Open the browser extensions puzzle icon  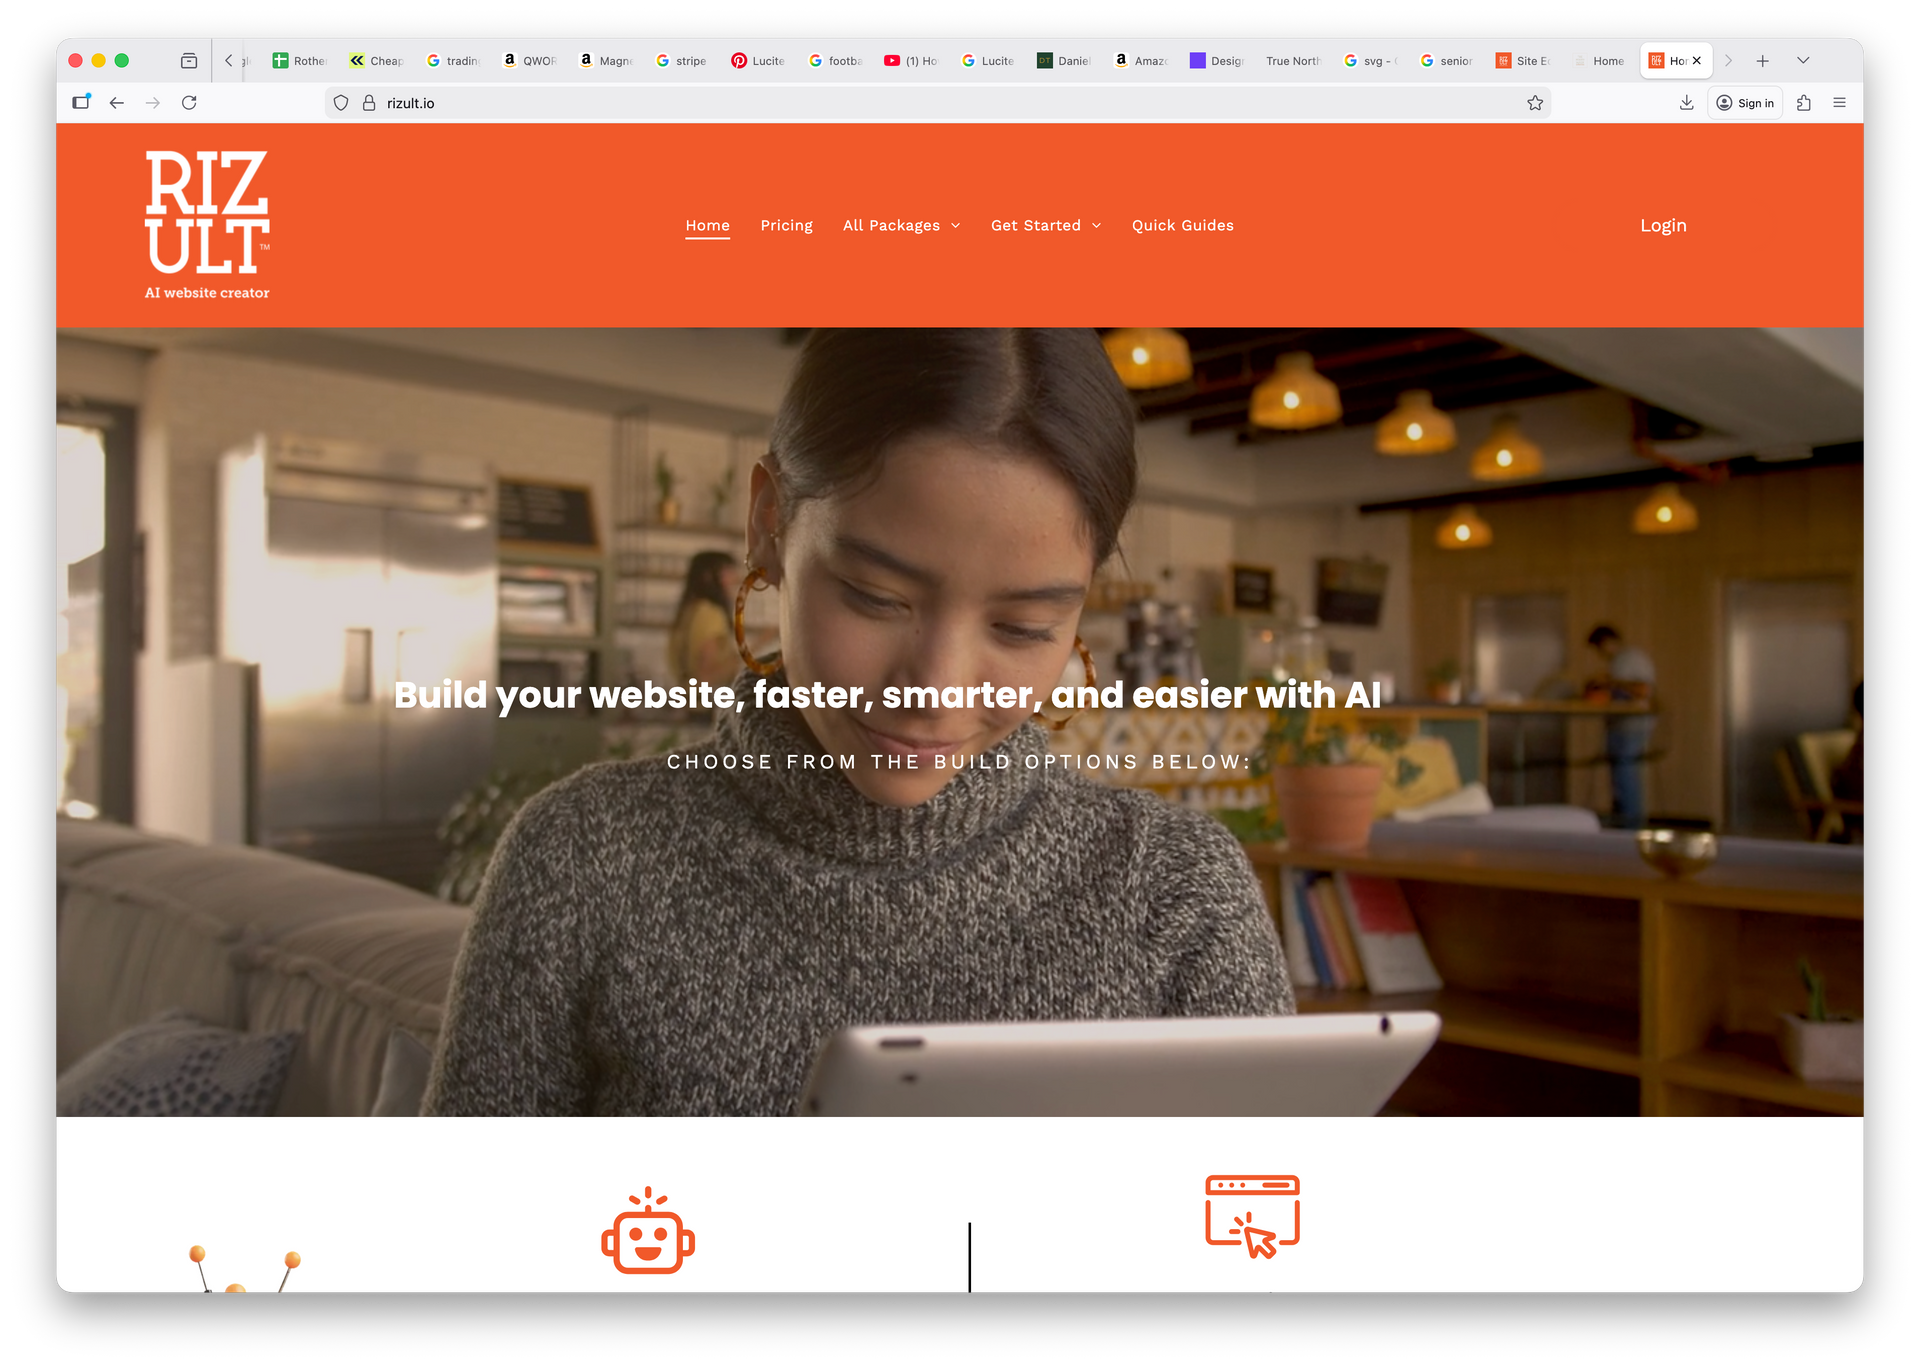(x=1803, y=102)
